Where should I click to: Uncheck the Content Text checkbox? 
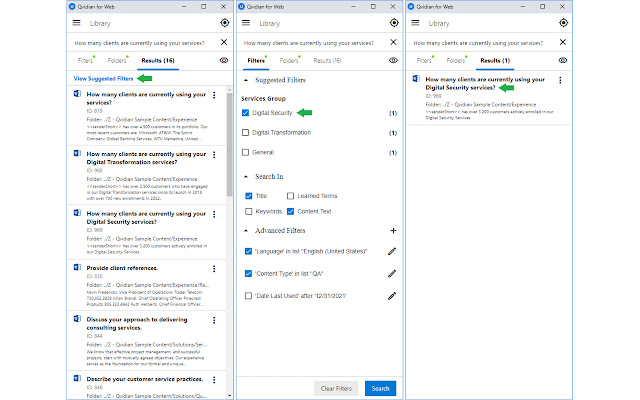point(290,211)
